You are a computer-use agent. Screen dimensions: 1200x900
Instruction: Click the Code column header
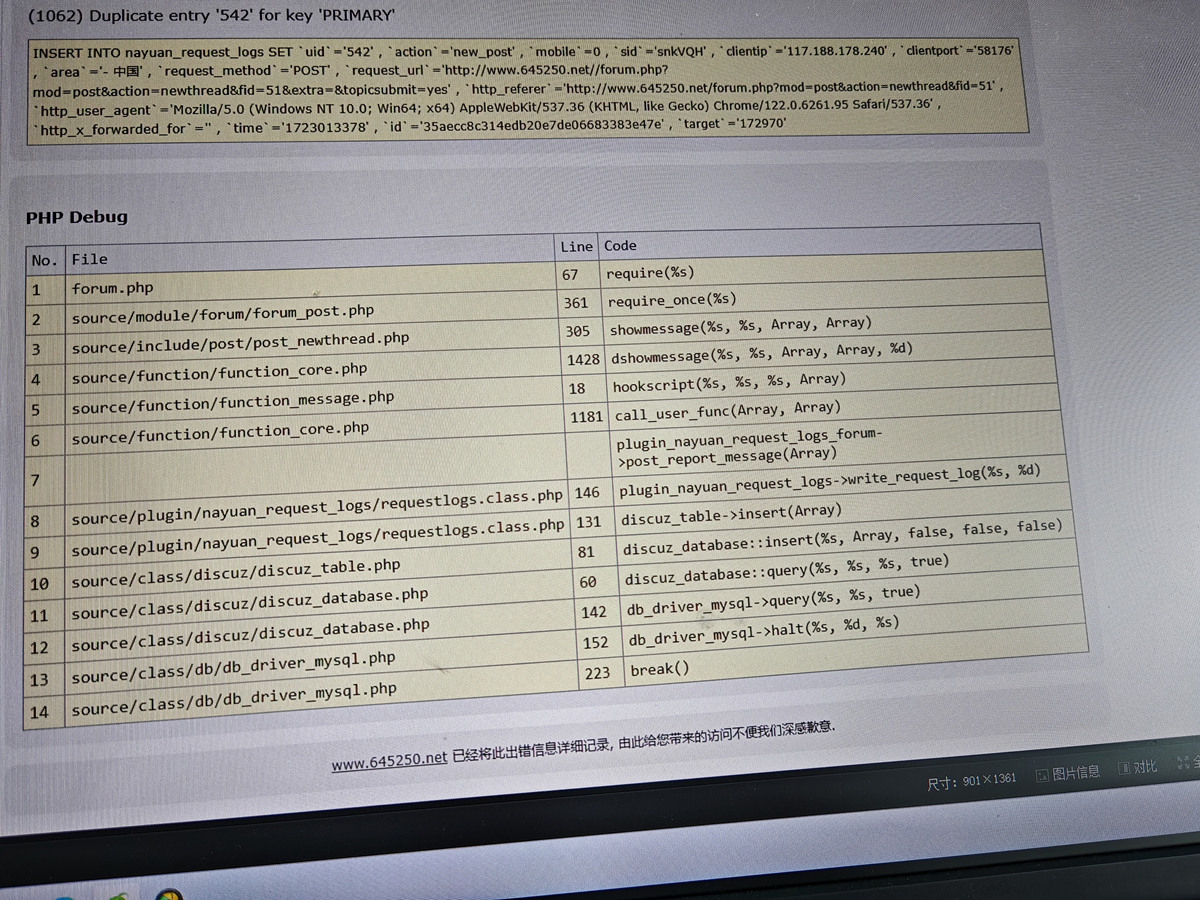point(821,241)
